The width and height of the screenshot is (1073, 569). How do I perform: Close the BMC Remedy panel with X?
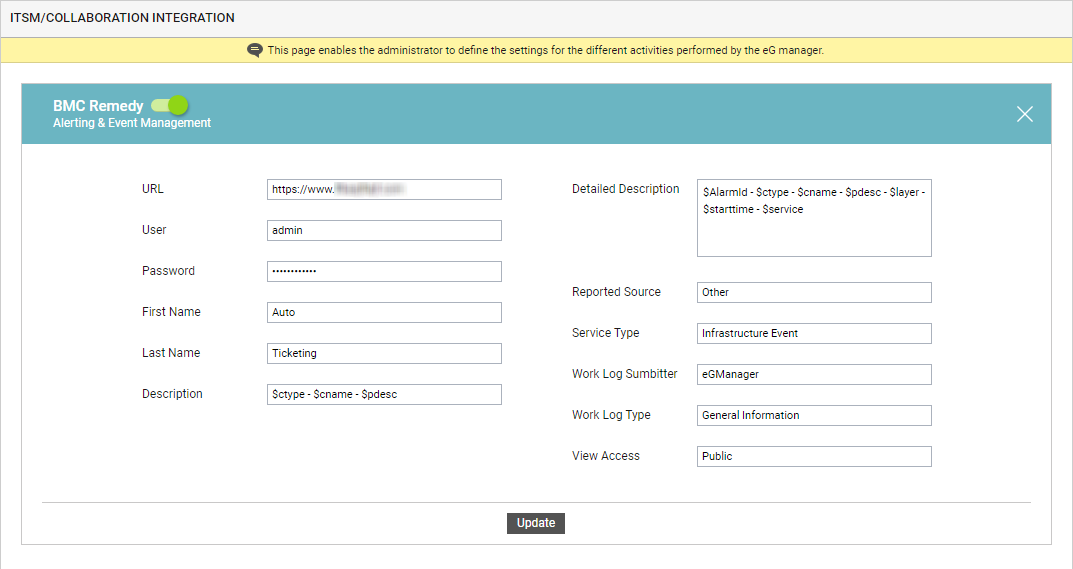(x=1024, y=114)
